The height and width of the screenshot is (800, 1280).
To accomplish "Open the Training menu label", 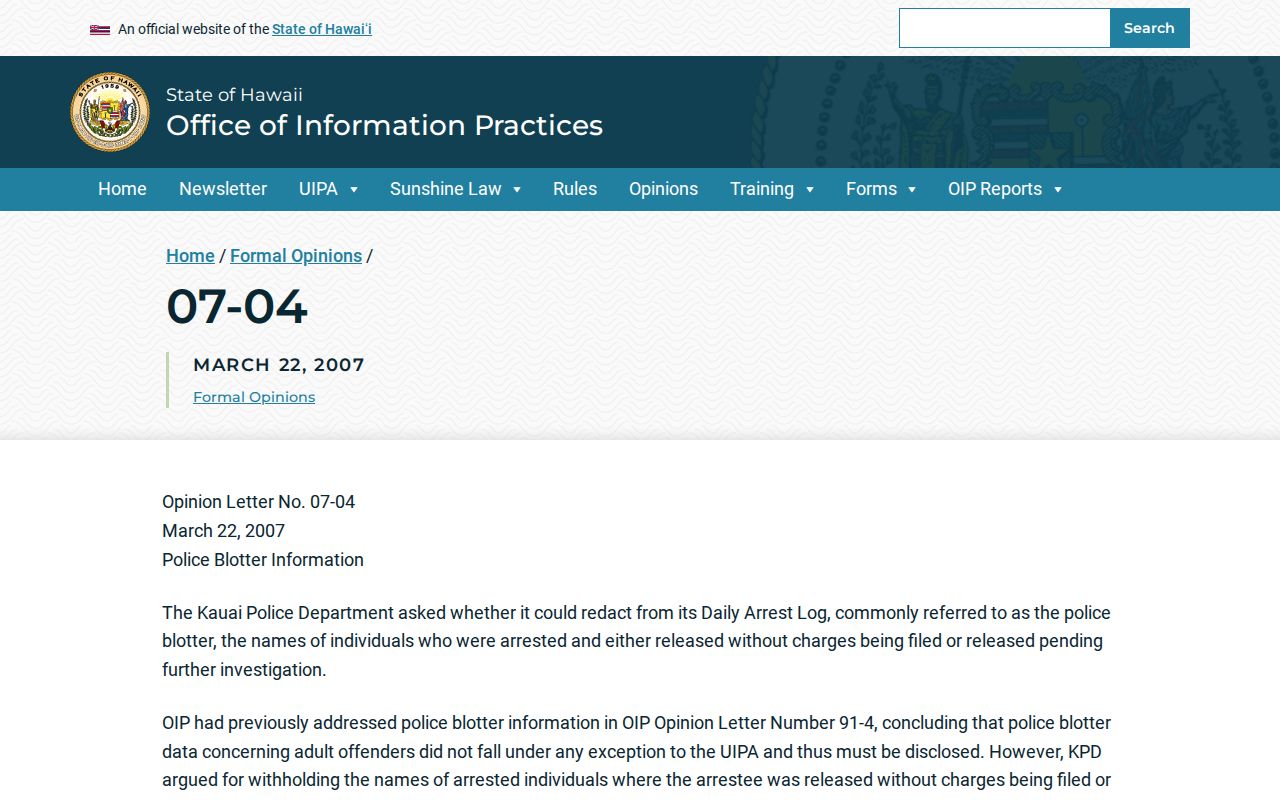I will [762, 189].
